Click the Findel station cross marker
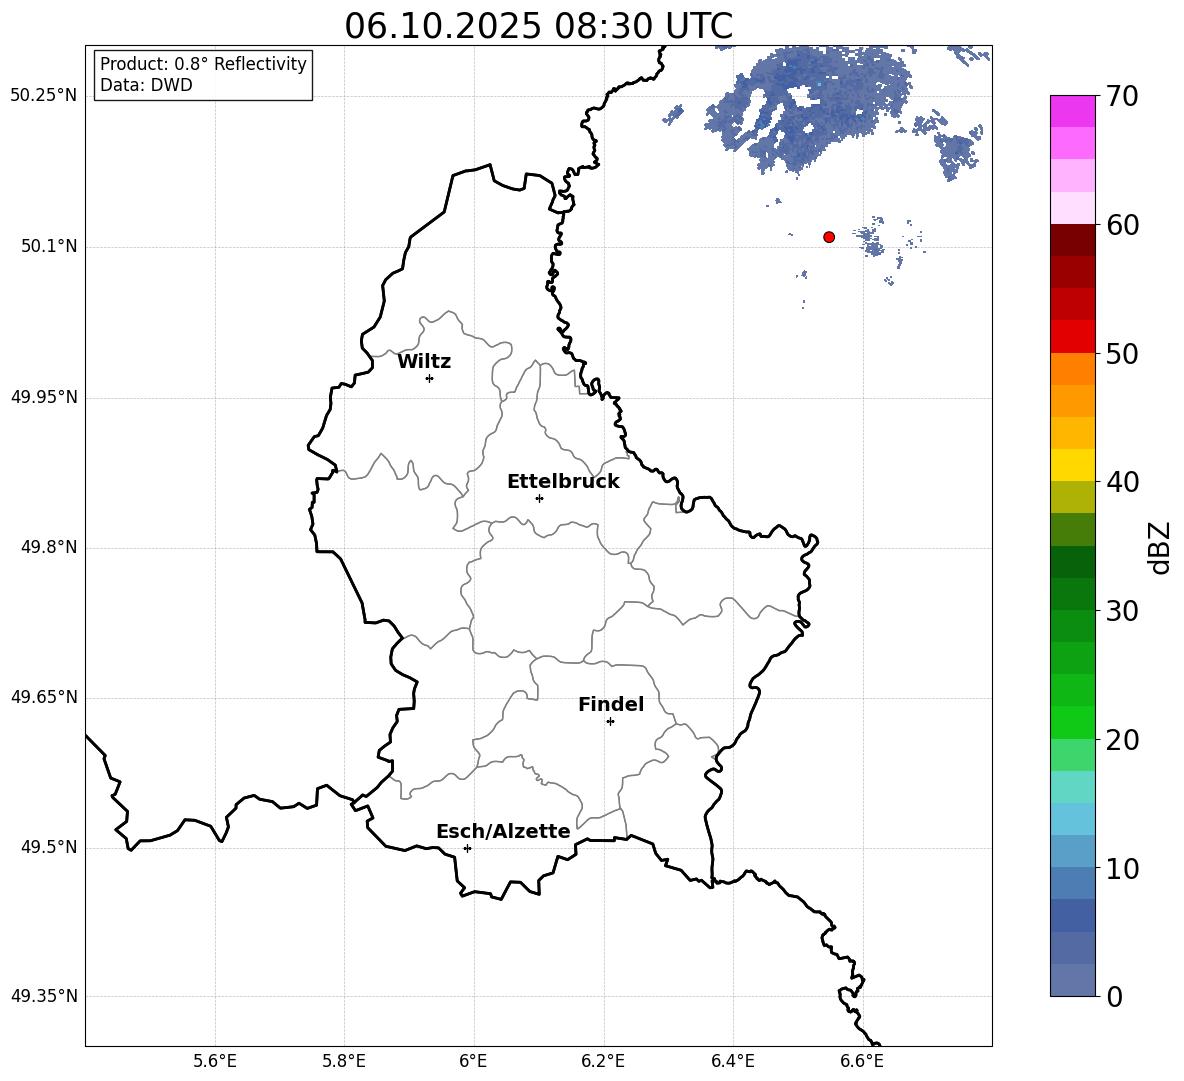This screenshot has width=1184, height=1081. click(610, 722)
